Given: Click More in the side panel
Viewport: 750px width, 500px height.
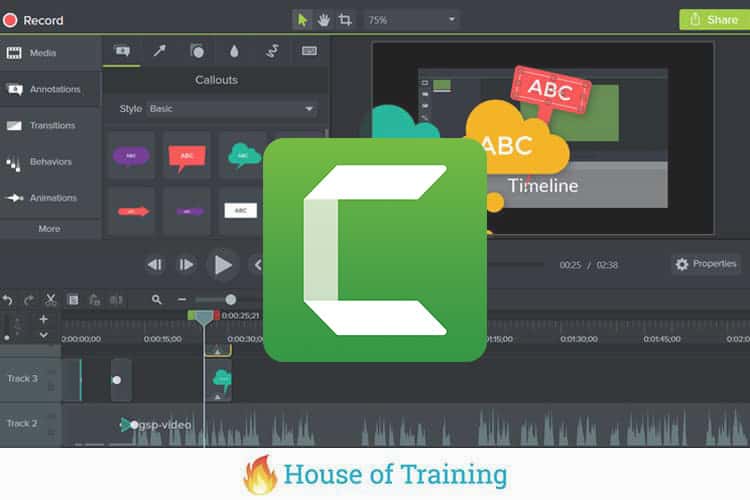Looking at the screenshot, I should (x=49, y=229).
